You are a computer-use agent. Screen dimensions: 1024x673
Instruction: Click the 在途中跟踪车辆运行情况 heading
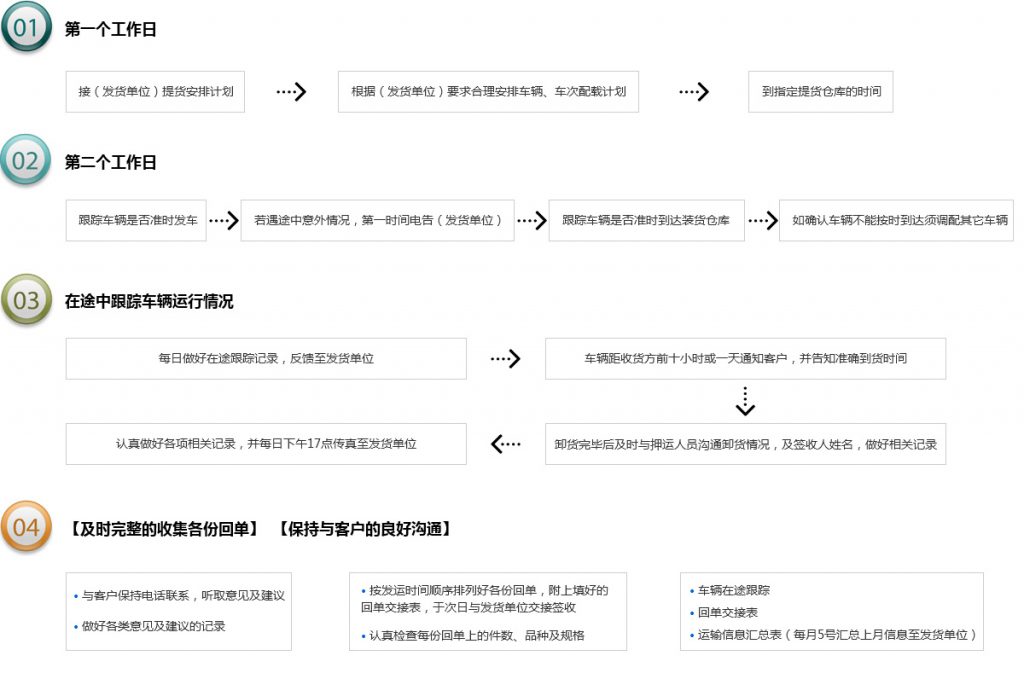149,301
